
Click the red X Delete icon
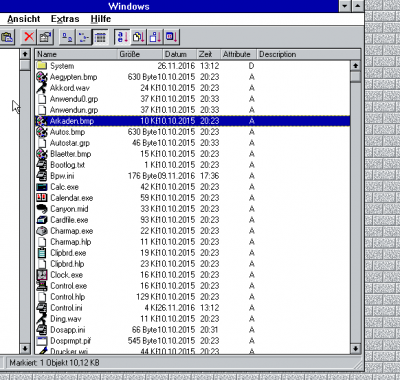point(29,37)
